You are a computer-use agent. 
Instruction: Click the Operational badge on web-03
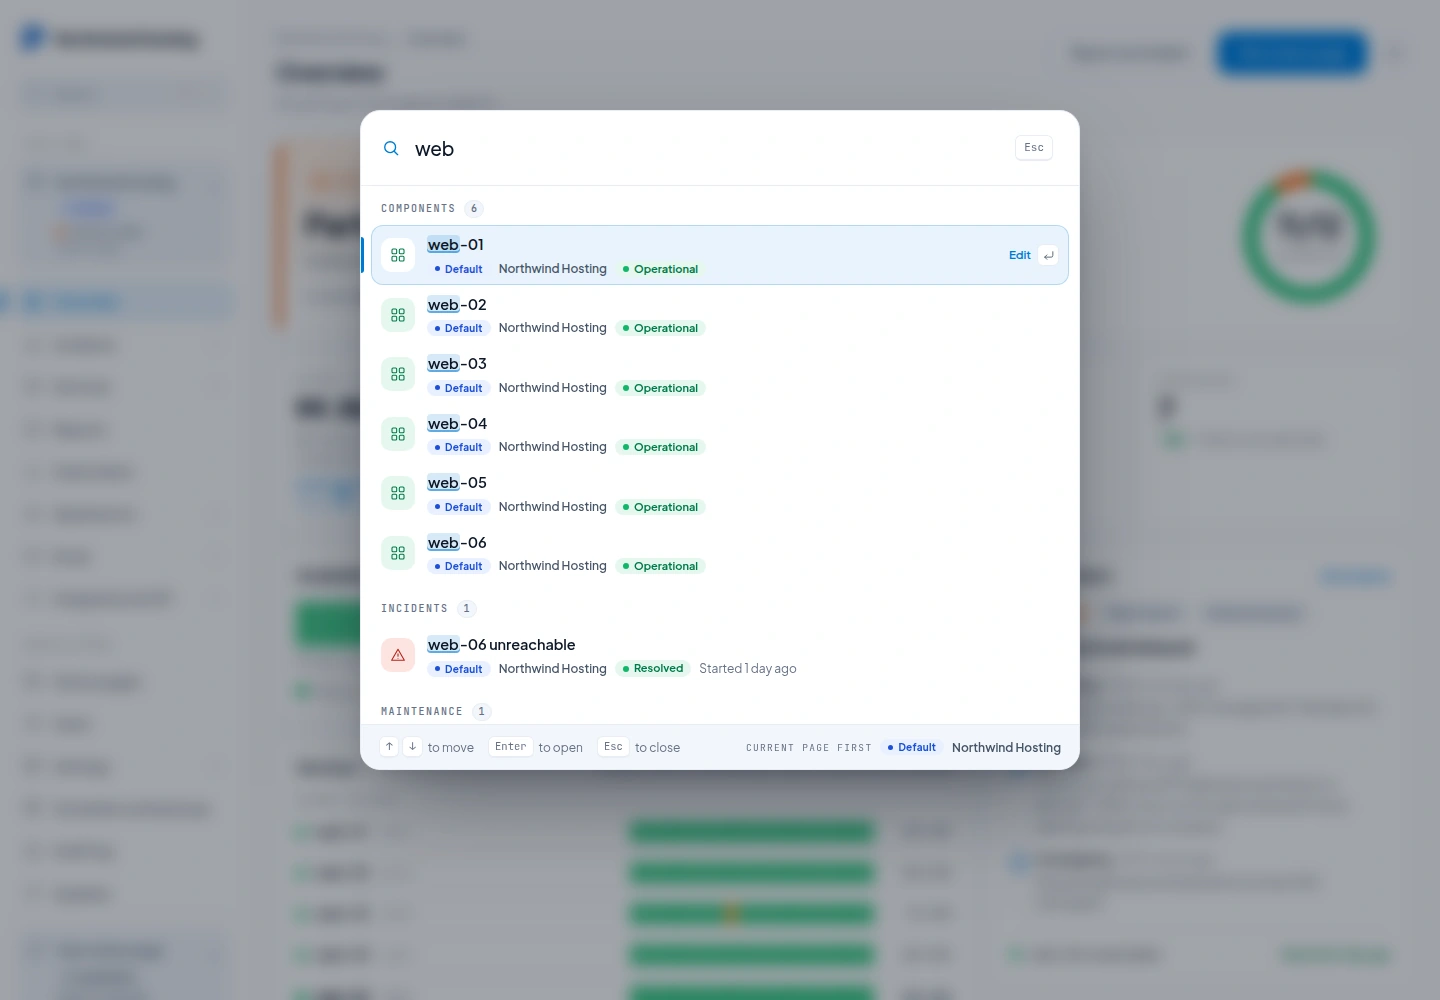[x=661, y=388]
